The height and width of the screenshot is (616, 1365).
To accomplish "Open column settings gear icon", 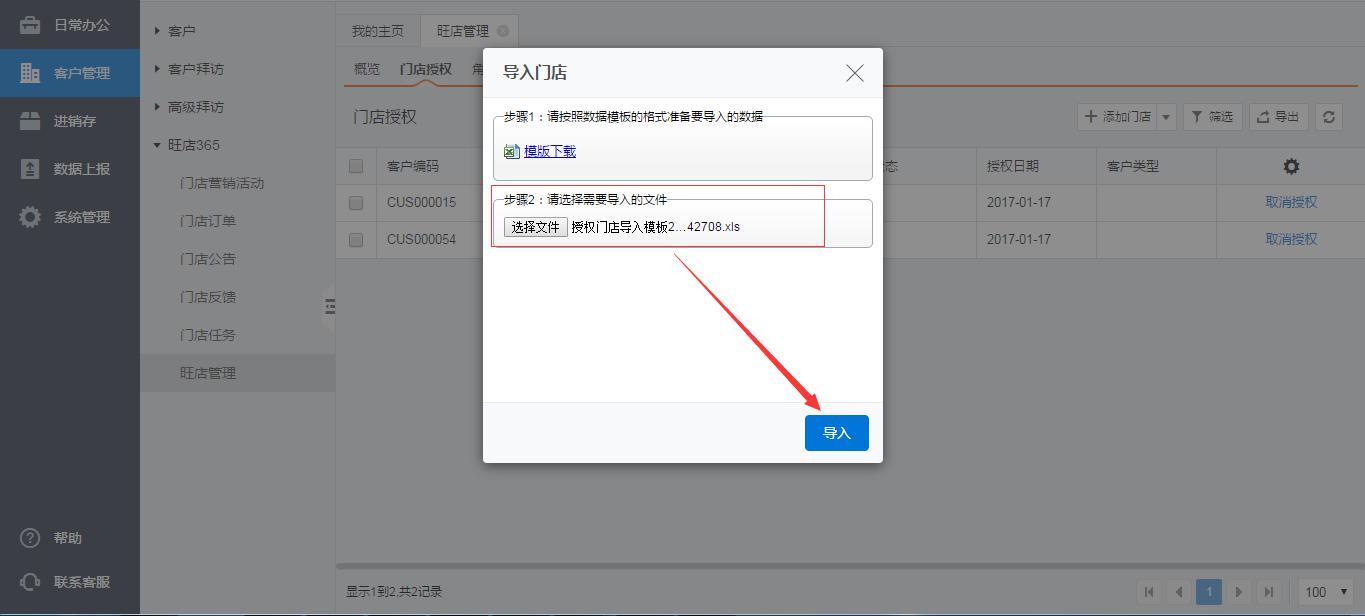I will 1290,166.
